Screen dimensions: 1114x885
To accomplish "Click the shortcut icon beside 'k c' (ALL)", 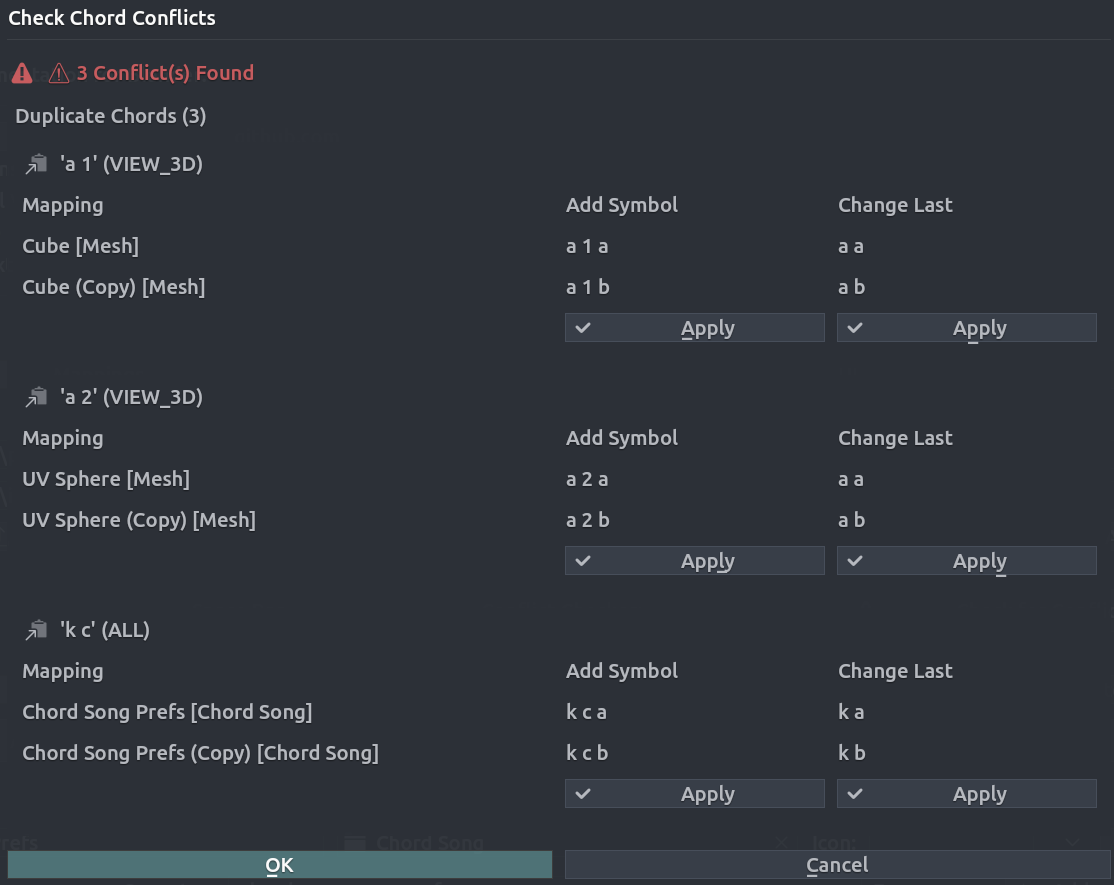I will (37, 630).
